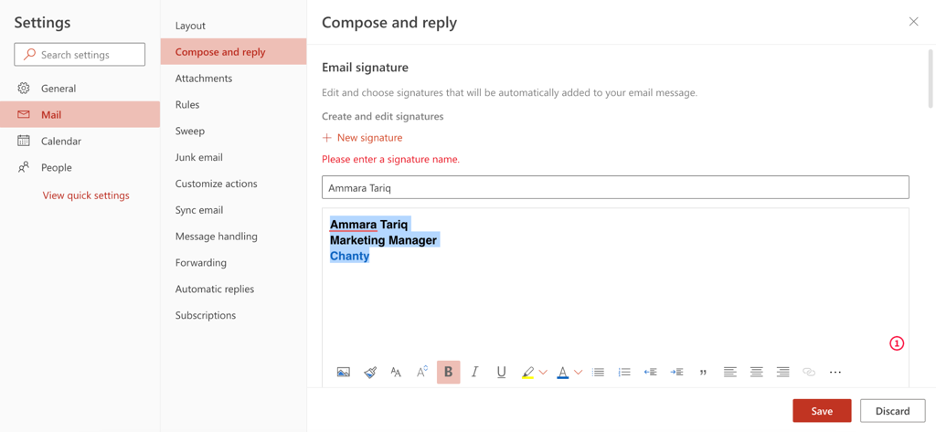Apply quote formatting to the signature
This screenshot has height=432, width=936.
click(703, 372)
